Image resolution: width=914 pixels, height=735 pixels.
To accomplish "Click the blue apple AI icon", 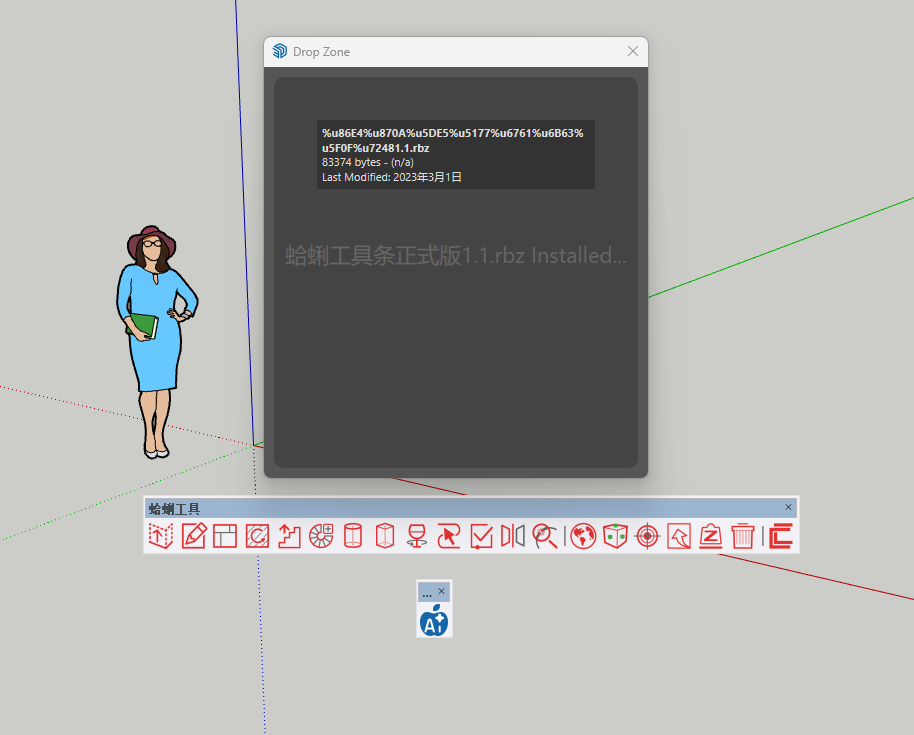I will click(x=434, y=620).
